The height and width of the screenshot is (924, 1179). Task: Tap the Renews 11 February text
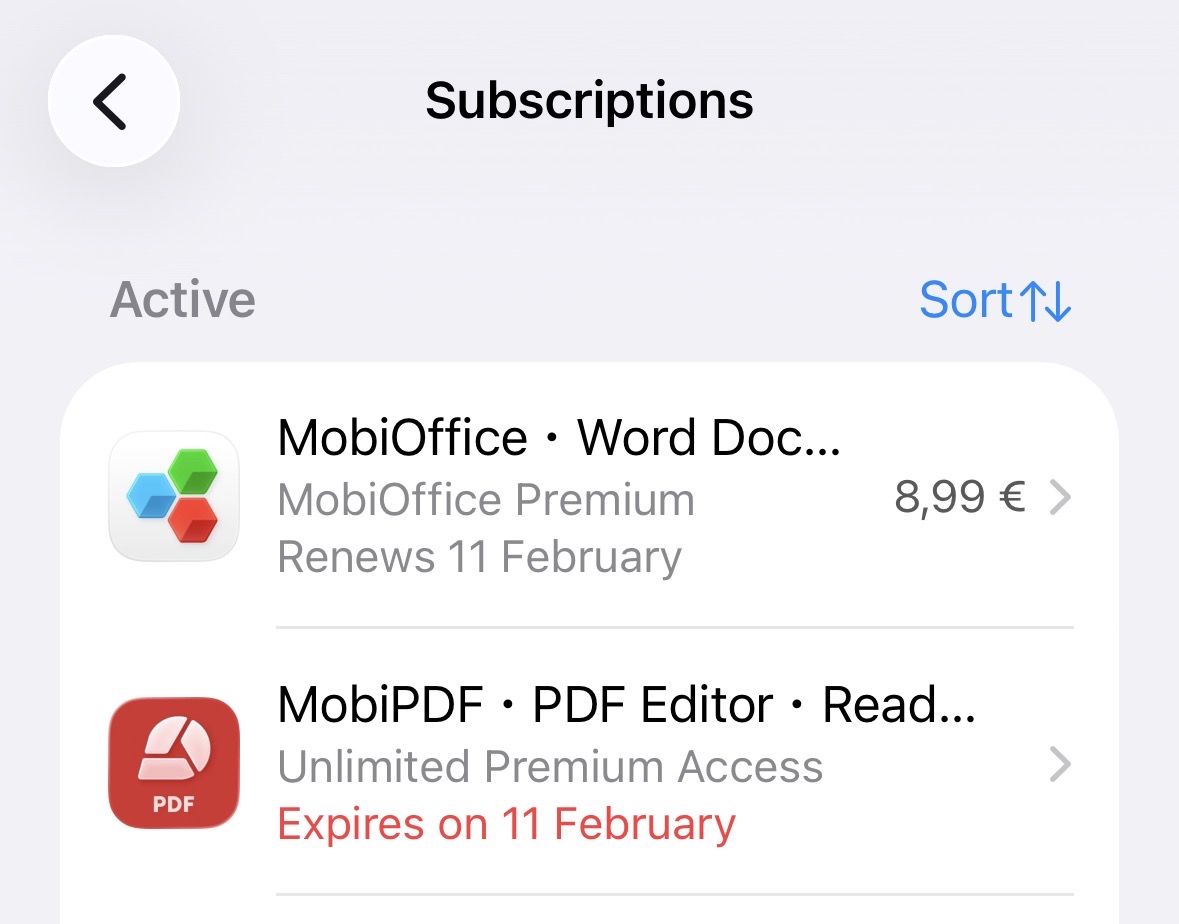(x=479, y=557)
